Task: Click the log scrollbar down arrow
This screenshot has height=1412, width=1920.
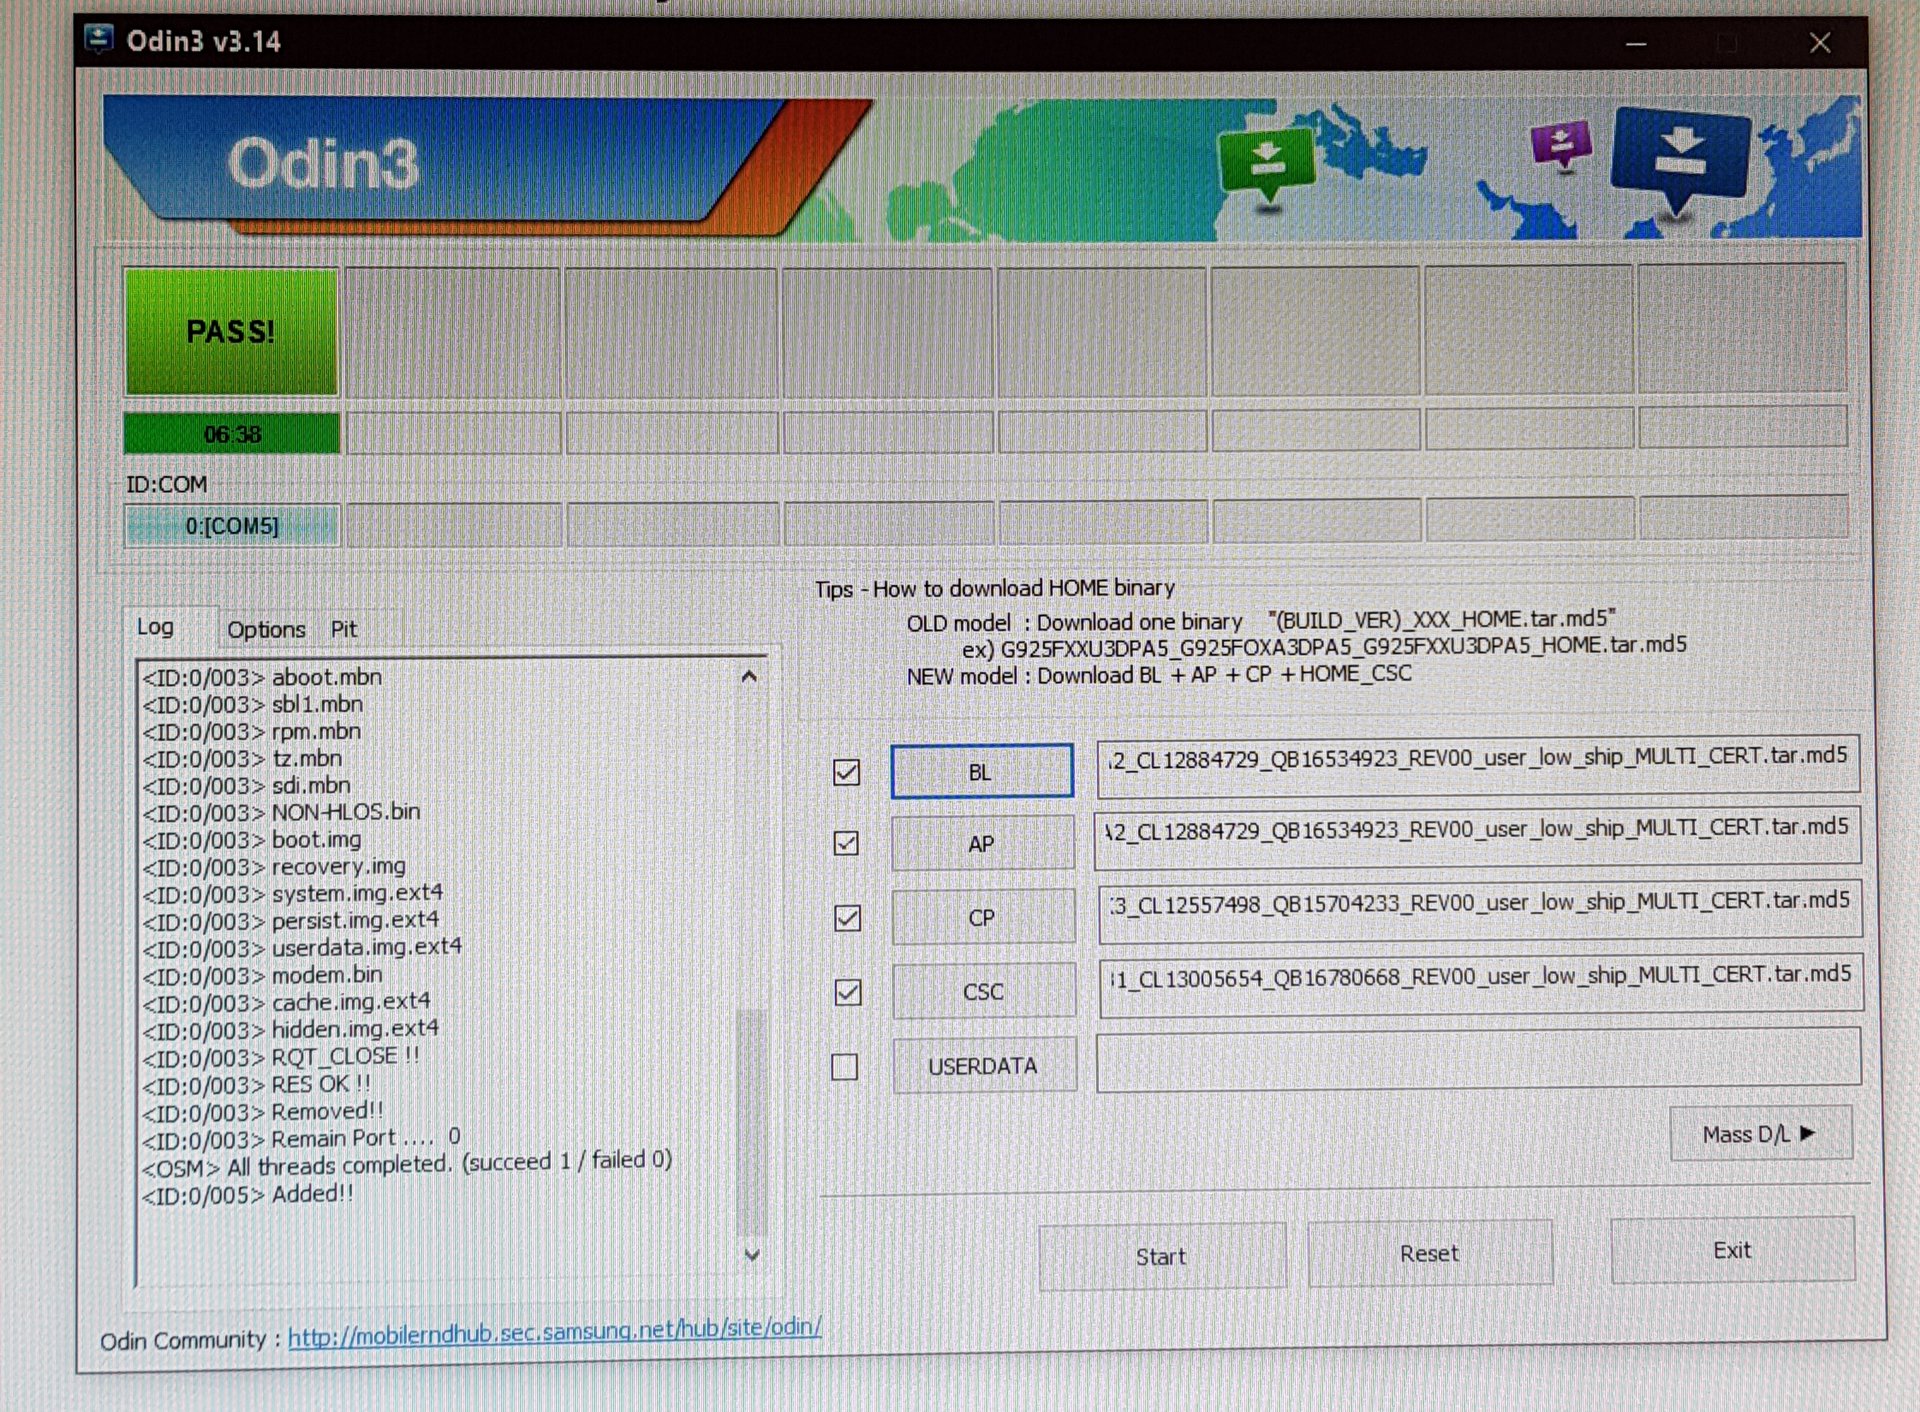Action: click(x=752, y=1254)
